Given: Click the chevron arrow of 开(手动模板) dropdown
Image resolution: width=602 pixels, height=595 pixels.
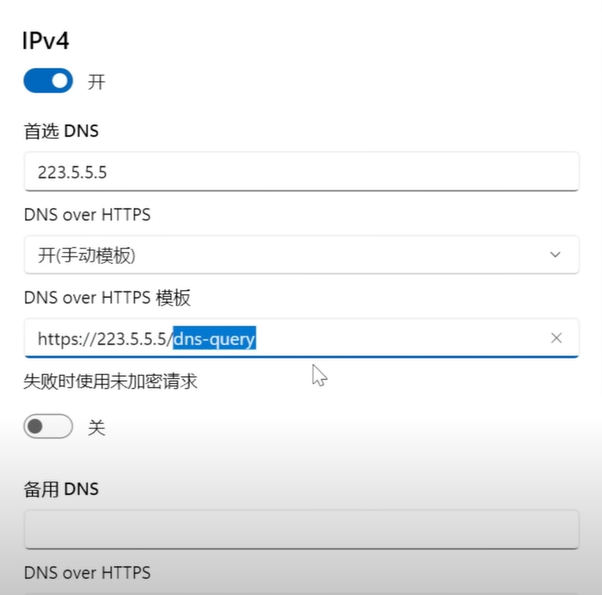Looking at the screenshot, I should pos(555,255).
